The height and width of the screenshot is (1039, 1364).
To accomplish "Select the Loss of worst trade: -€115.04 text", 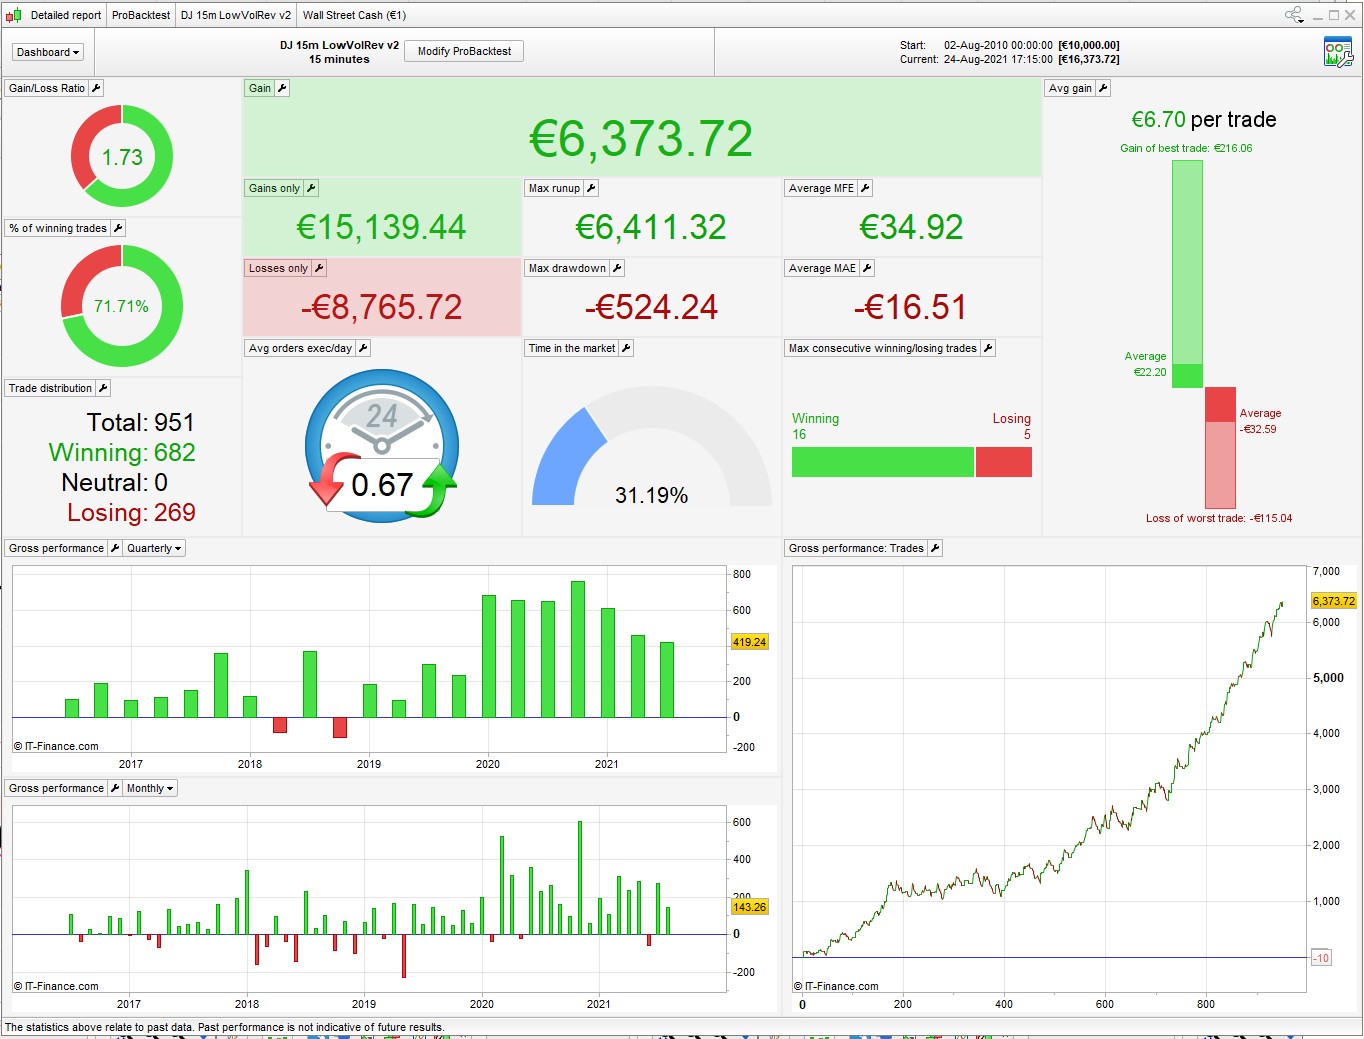I will tap(1219, 518).
